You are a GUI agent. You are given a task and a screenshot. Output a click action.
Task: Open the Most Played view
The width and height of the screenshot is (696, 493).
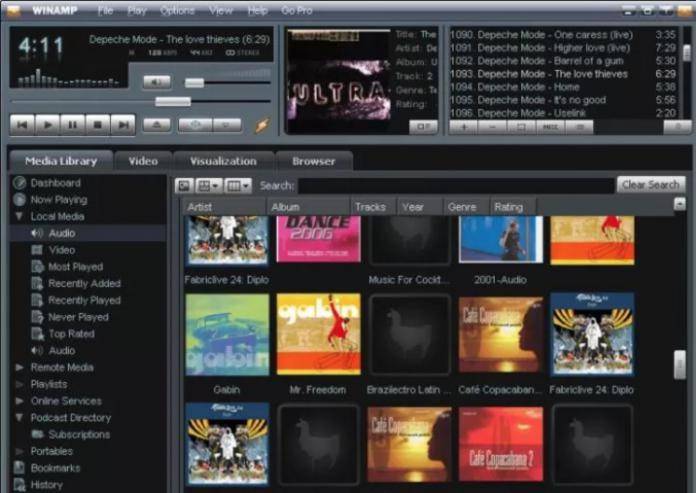[75, 267]
